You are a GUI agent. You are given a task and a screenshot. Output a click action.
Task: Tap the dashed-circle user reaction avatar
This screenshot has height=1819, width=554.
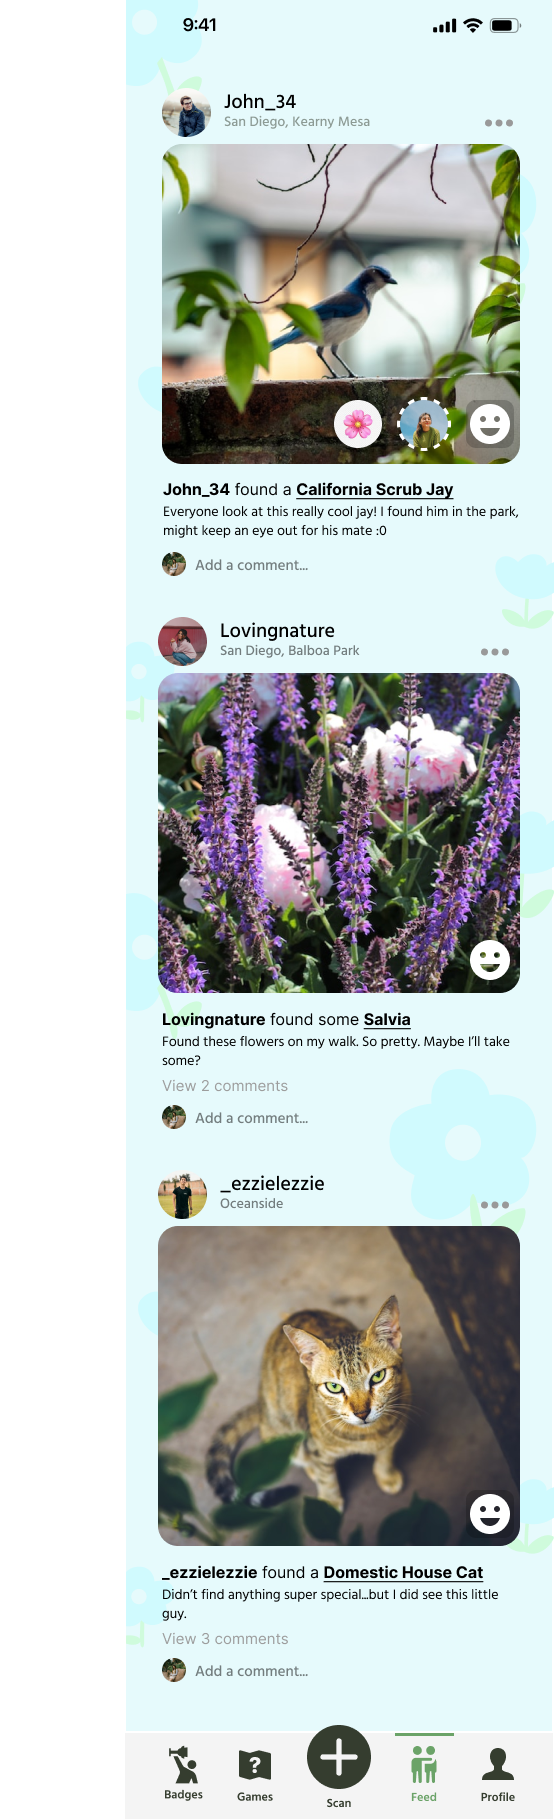click(424, 424)
